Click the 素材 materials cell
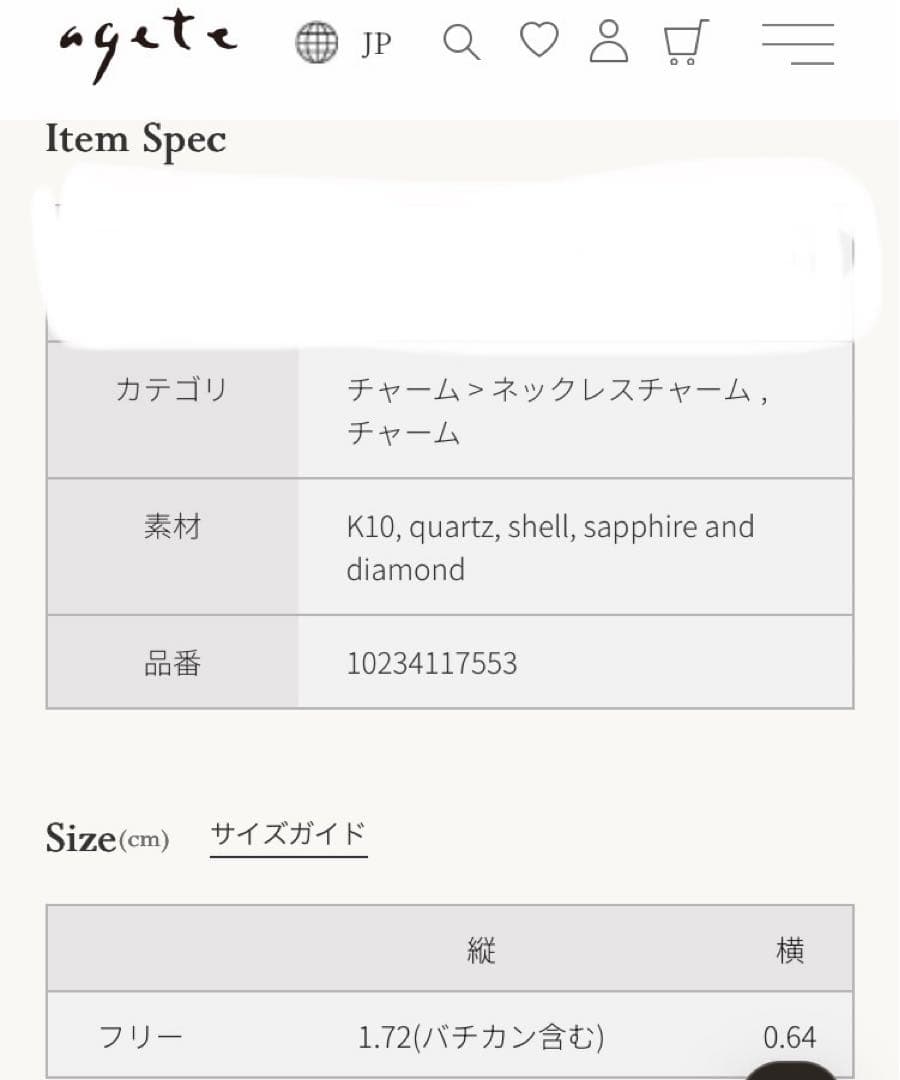Image resolution: width=900 pixels, height=1080 pixels. point(171,527)
